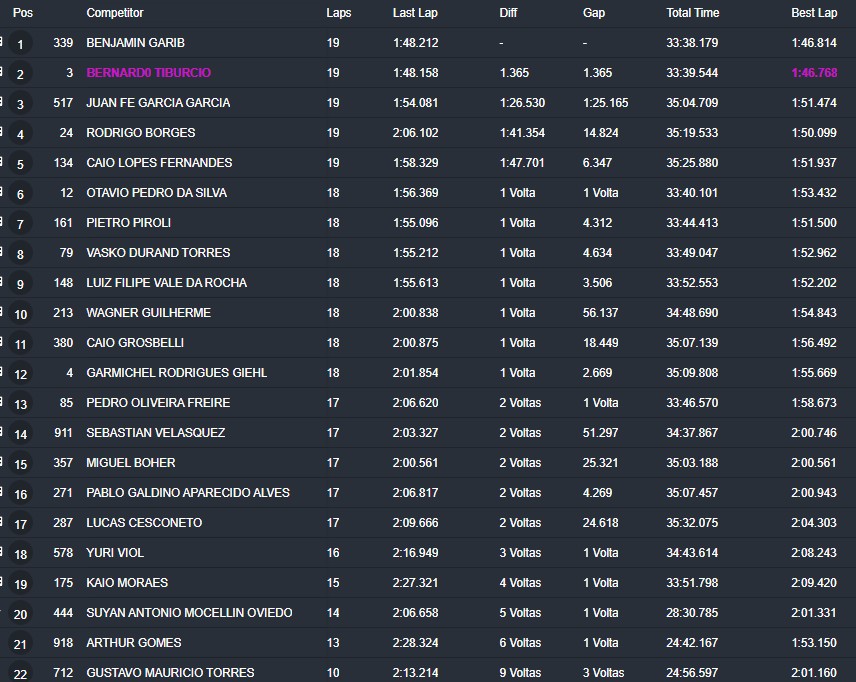Sort by the Pos column header

tap(22, 13)
